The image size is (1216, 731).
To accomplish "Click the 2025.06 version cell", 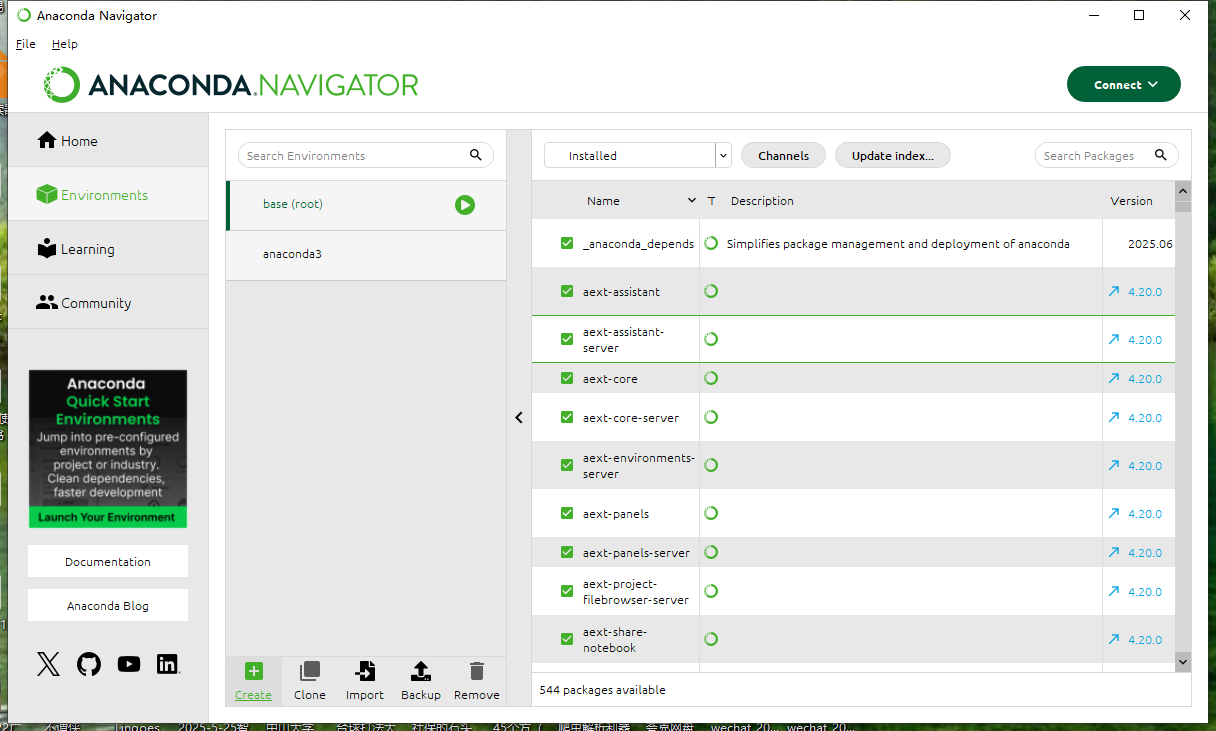I will point(1150,244).
